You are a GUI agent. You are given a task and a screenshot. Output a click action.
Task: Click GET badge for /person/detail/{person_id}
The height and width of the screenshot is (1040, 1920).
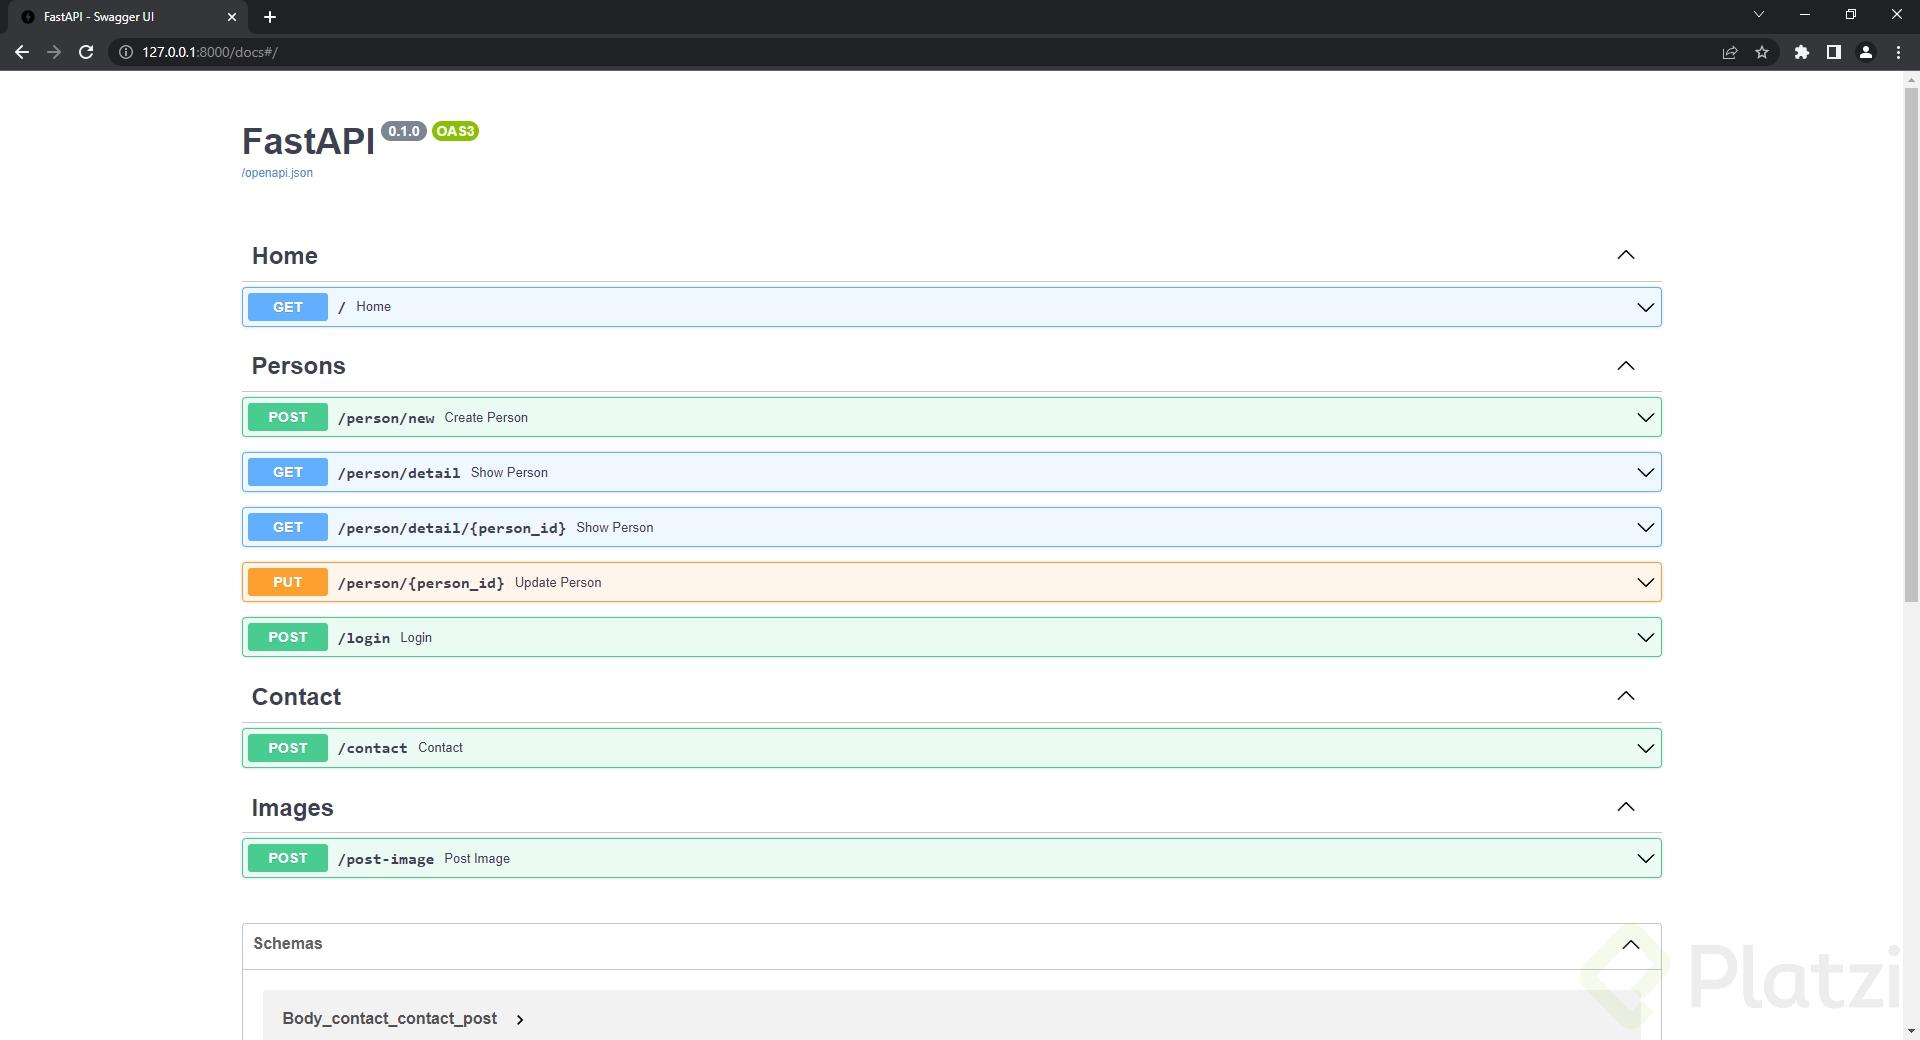coord(288,527)
